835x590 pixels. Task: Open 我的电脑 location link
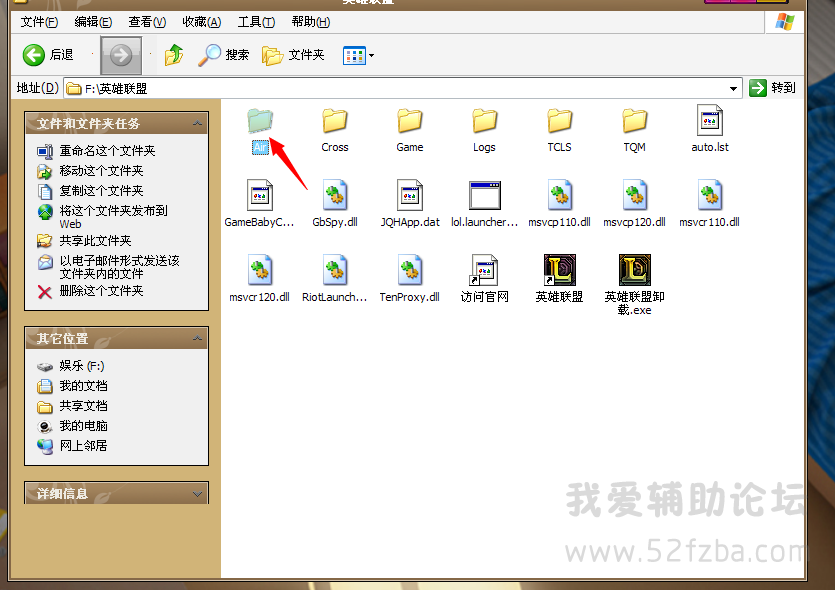[x=83, y=426]
